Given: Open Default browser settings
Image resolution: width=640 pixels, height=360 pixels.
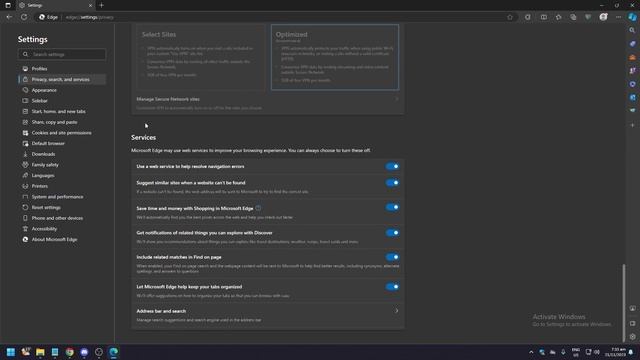Looking at the screenshot, I should (62, 143).
